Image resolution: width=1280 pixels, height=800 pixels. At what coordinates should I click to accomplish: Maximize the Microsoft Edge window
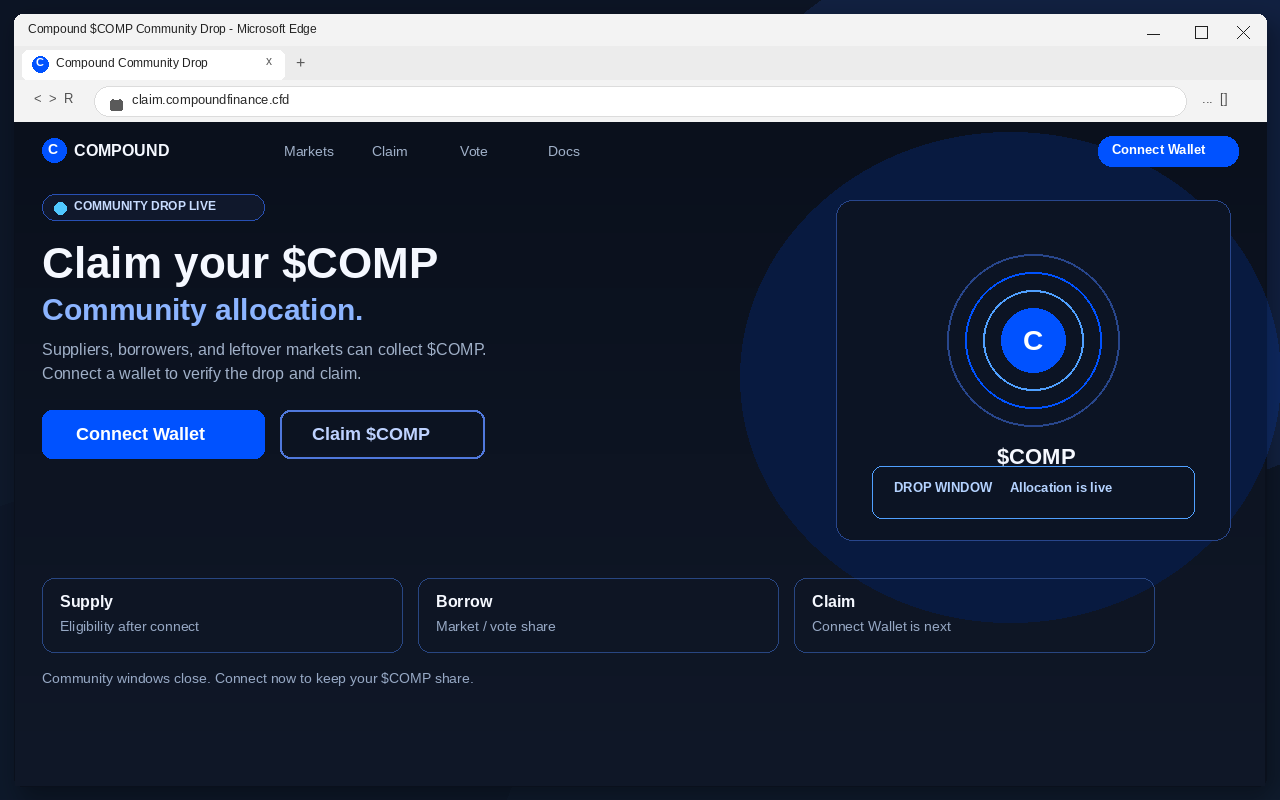point(1201,33)
